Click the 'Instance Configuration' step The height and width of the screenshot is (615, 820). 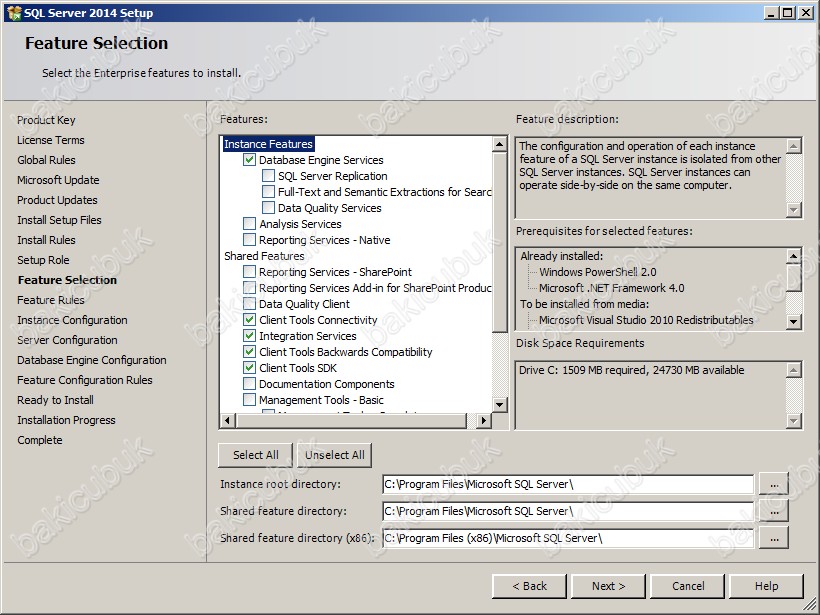(72, 320)
